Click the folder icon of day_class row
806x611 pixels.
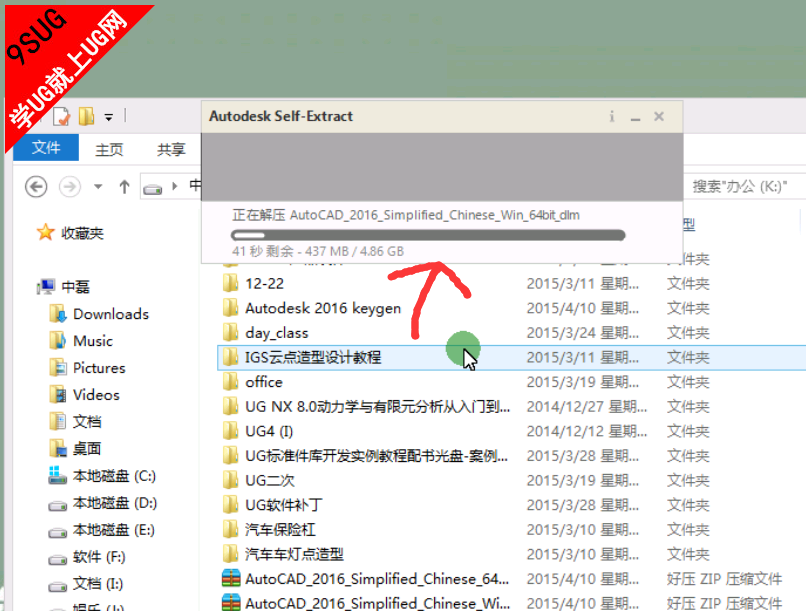(x=230, y=332)
